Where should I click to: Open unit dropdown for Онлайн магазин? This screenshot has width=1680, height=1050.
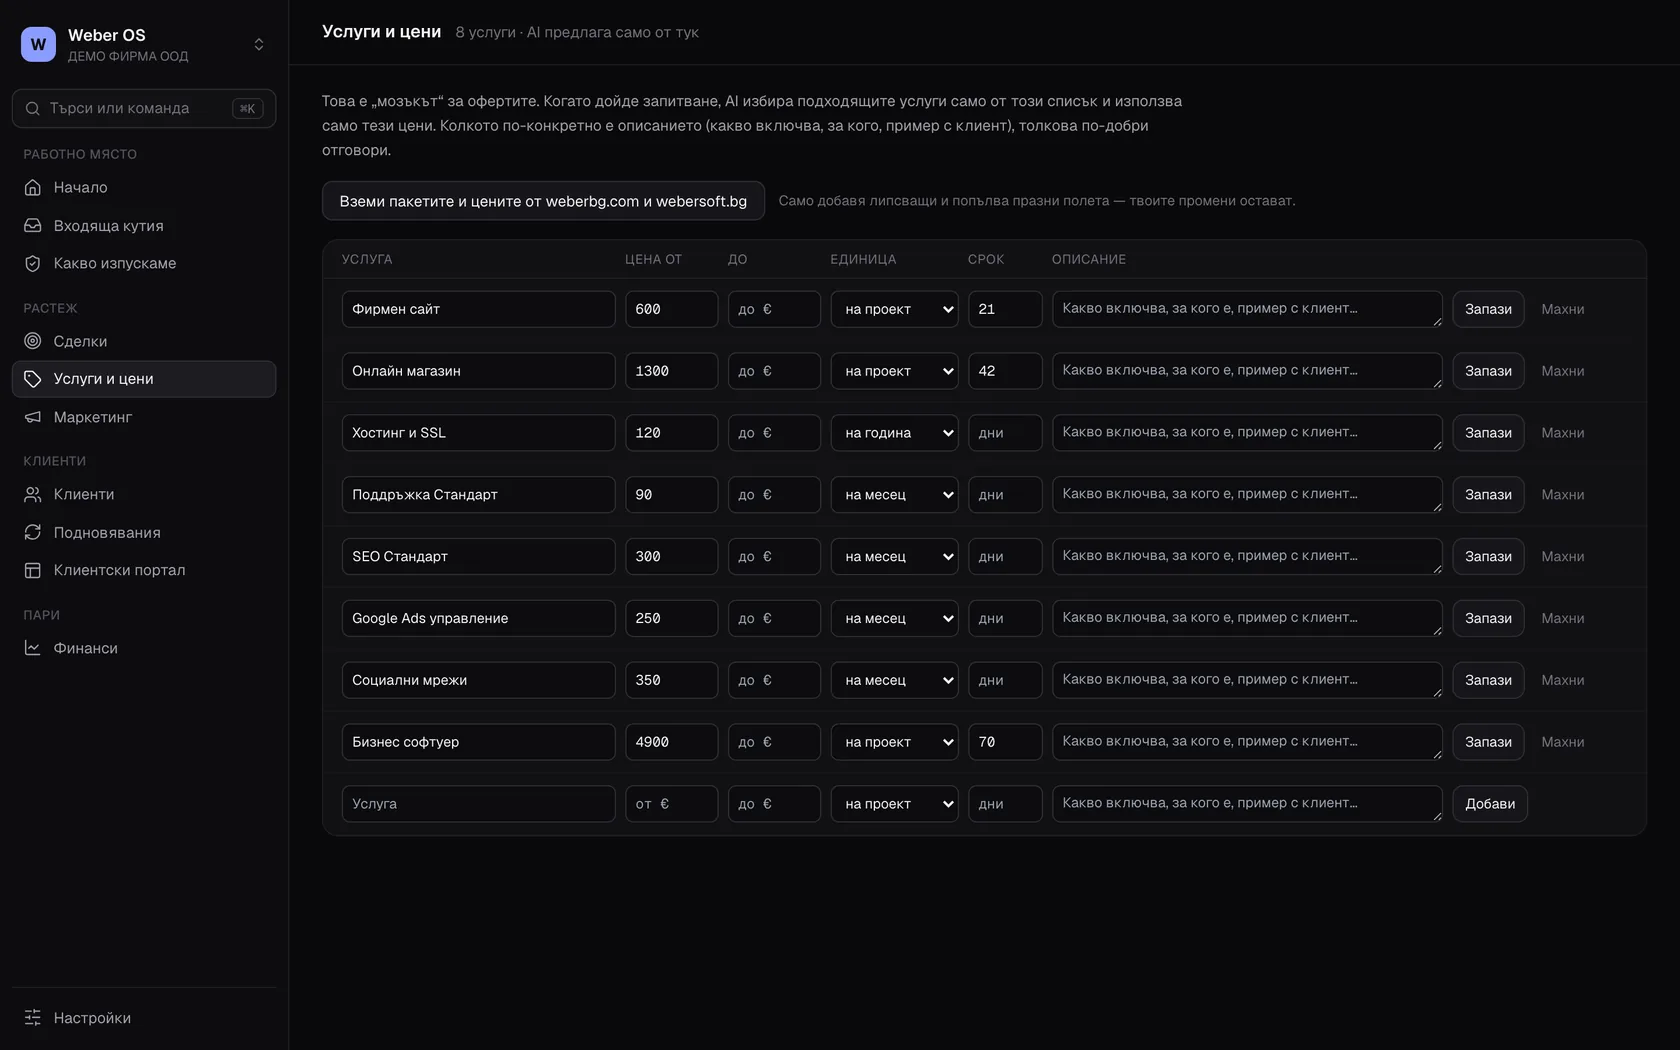point(894,371)
